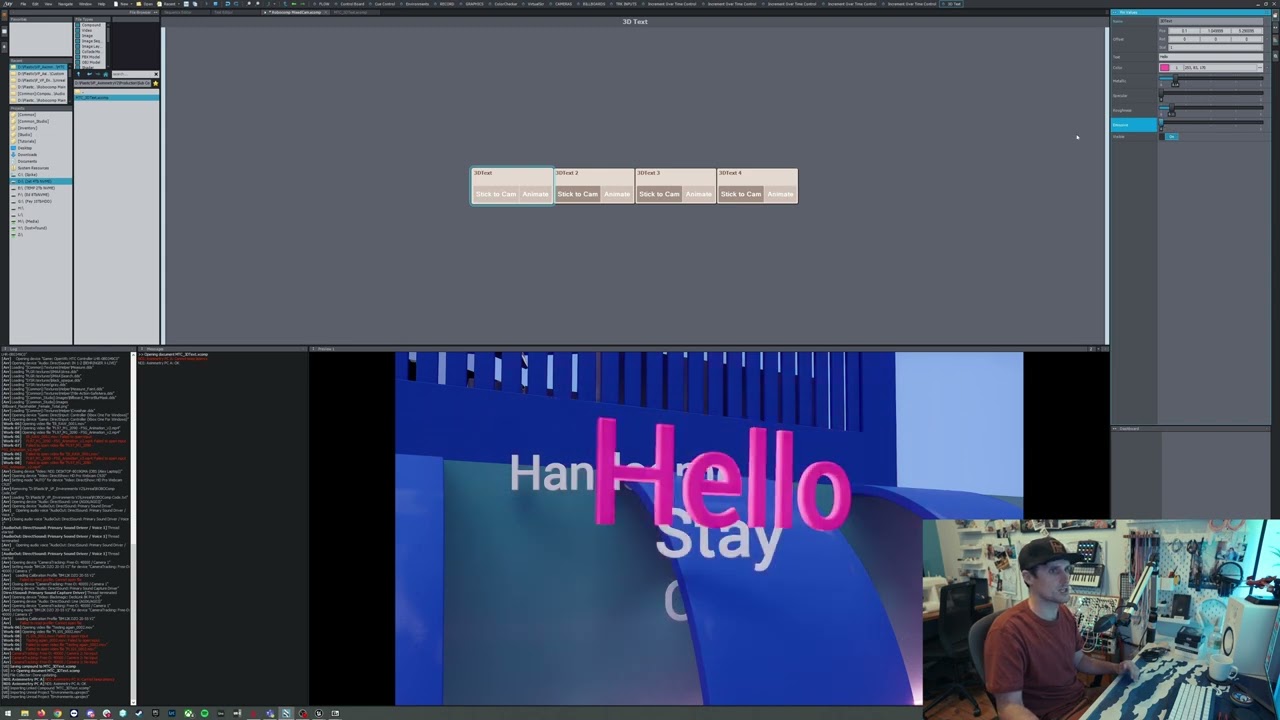Image resolution: width=1280 pixels, height=720 pixels.
Task: Open the Control Board view
Action: click(351, 4)
